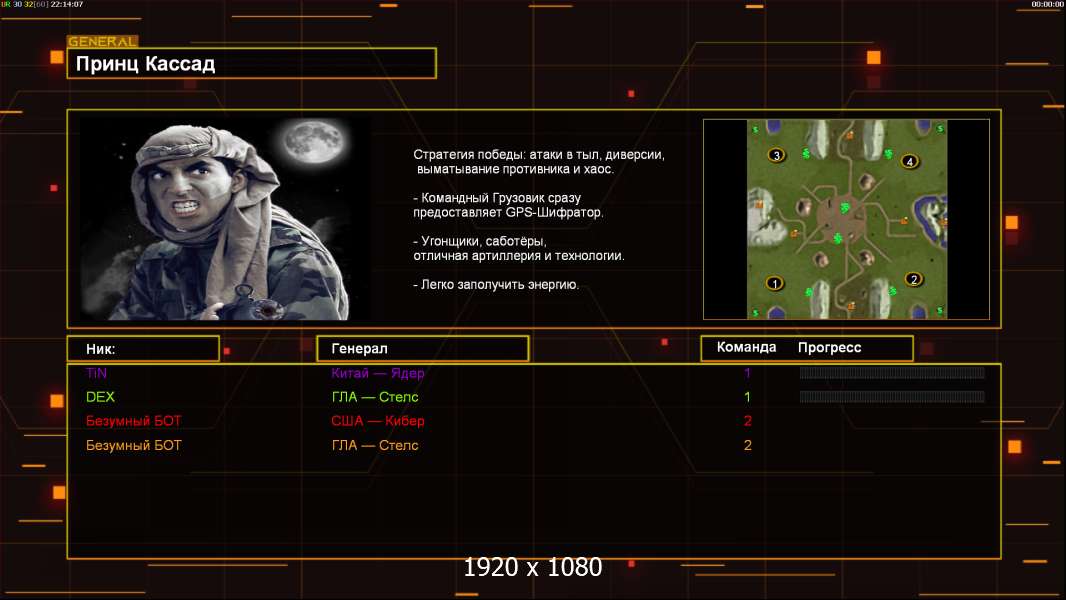Select start position 2 on map
The height and width of the screenshot is (600, 1066).
pyautogui.click(x=914, y=279)
